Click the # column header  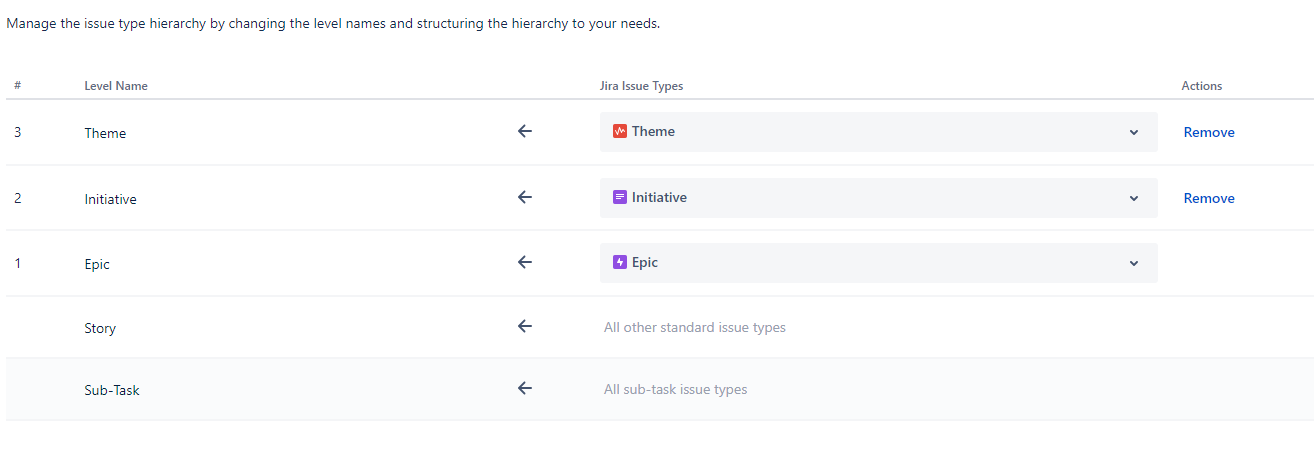18,86
